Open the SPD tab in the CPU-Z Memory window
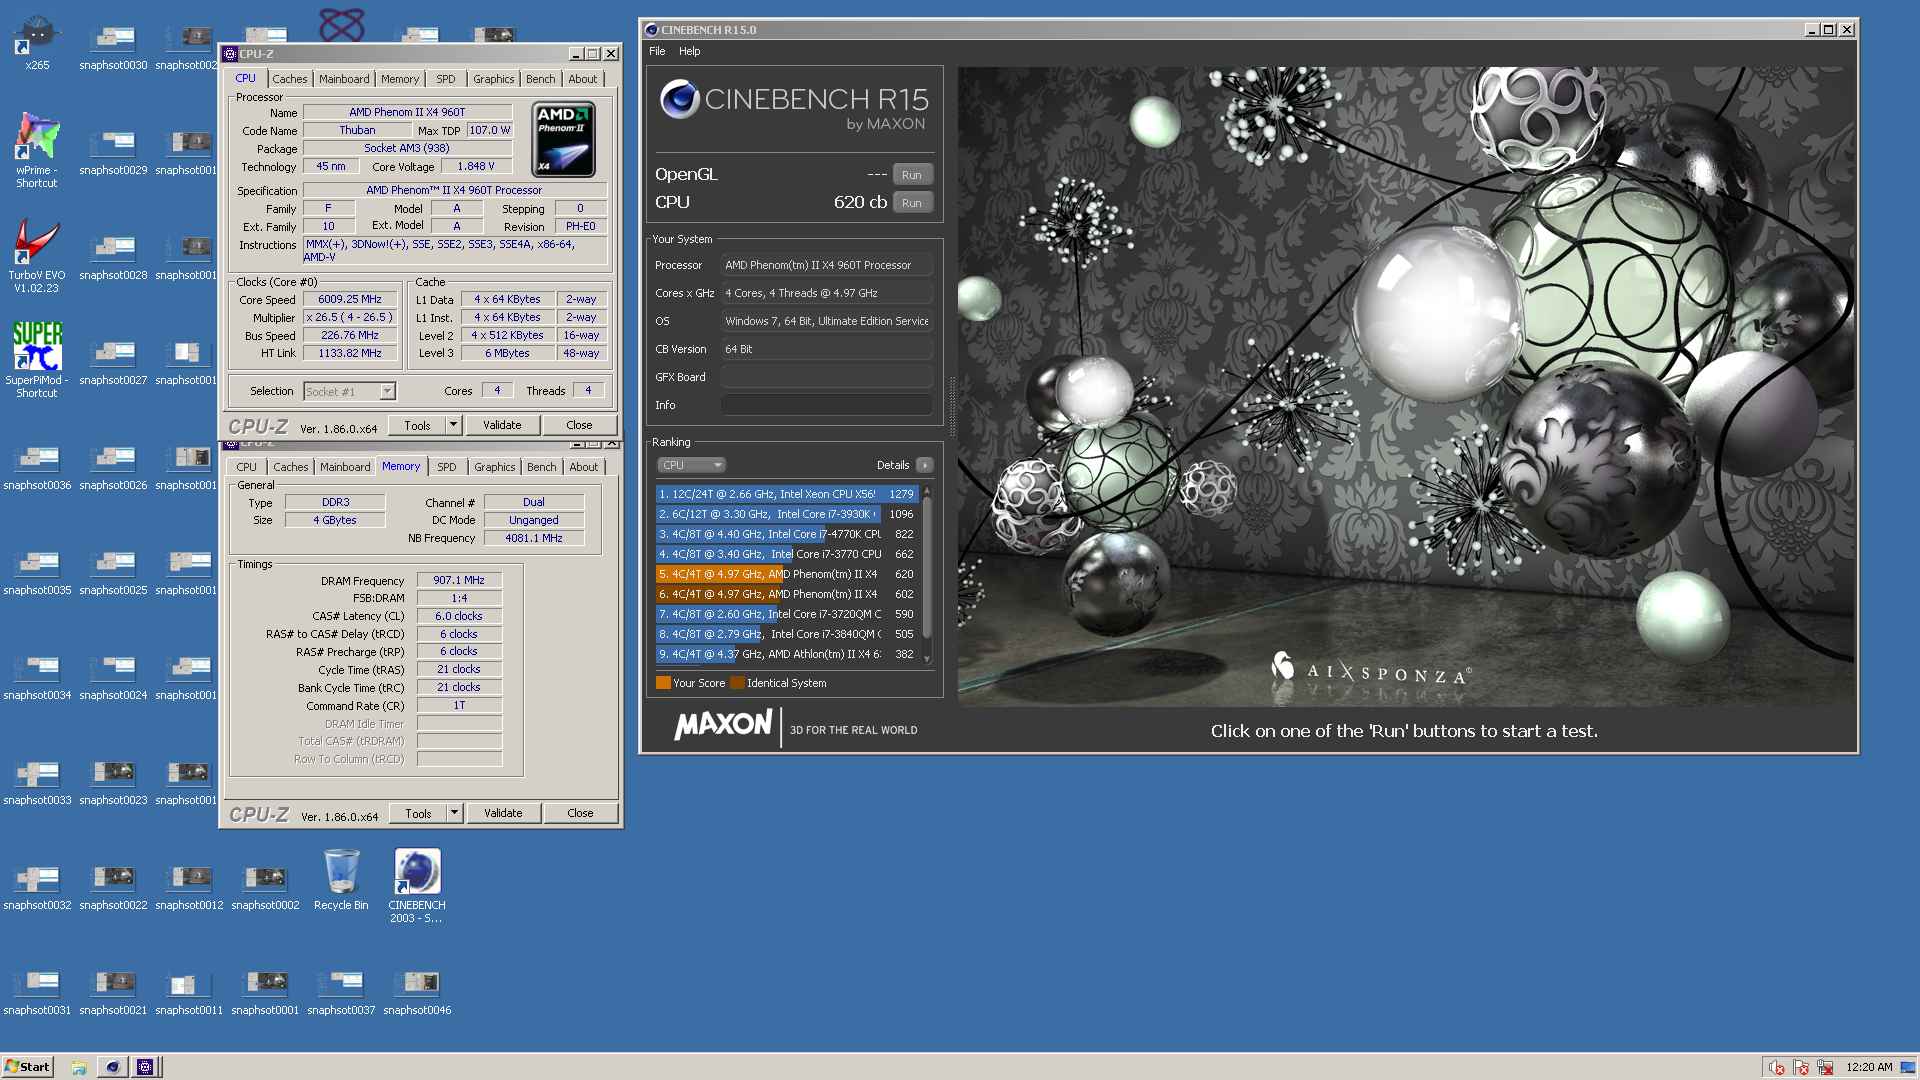 tap(447, 467)
